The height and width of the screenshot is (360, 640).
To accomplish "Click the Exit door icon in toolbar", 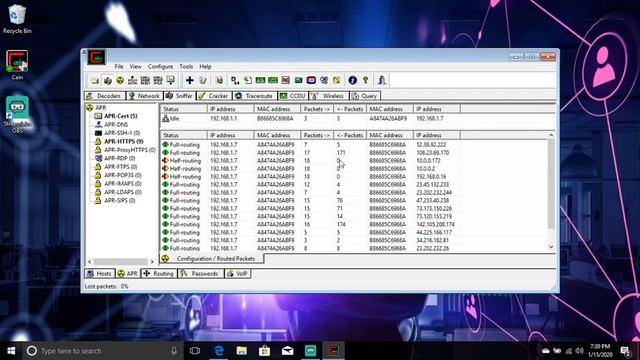I will (382, 80).
